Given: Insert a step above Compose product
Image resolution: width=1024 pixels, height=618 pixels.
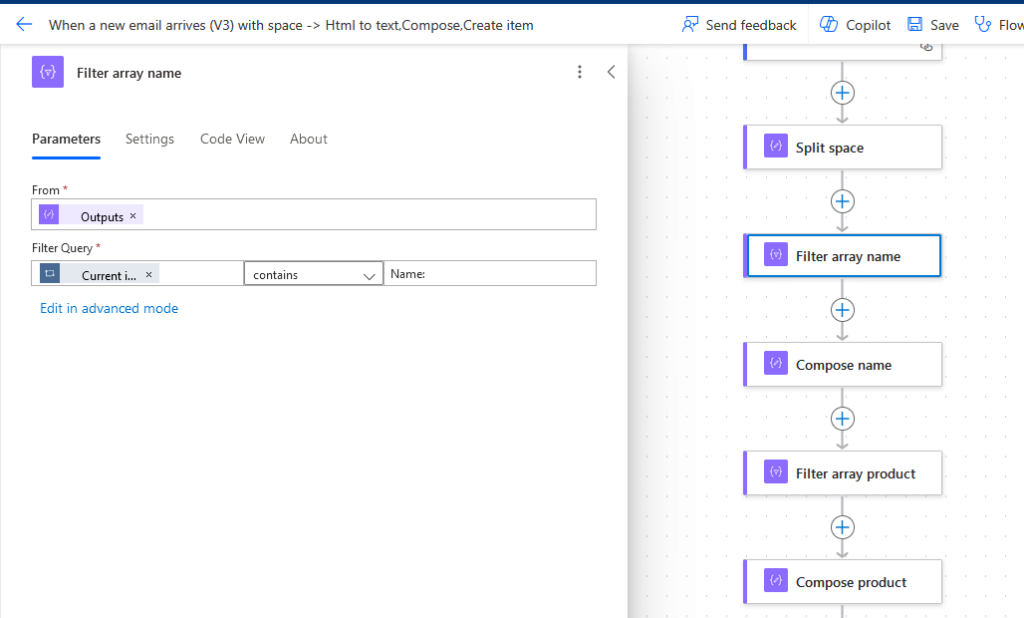Looking at the screenshot, I should click(x=842, y=527).
